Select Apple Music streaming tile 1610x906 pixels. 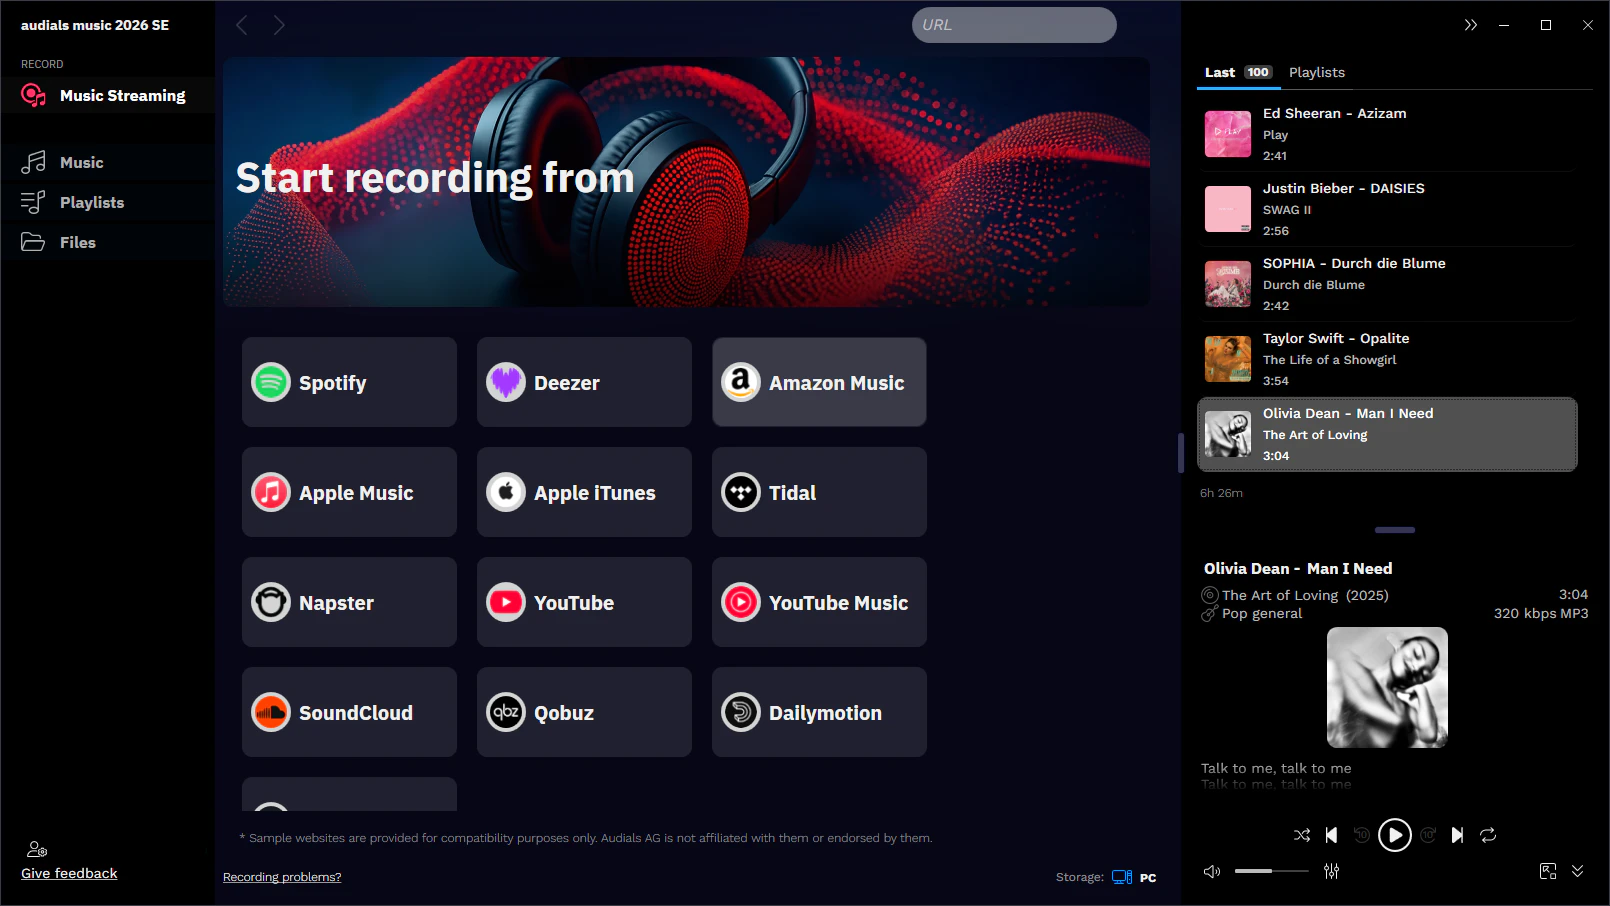[349, 492]
